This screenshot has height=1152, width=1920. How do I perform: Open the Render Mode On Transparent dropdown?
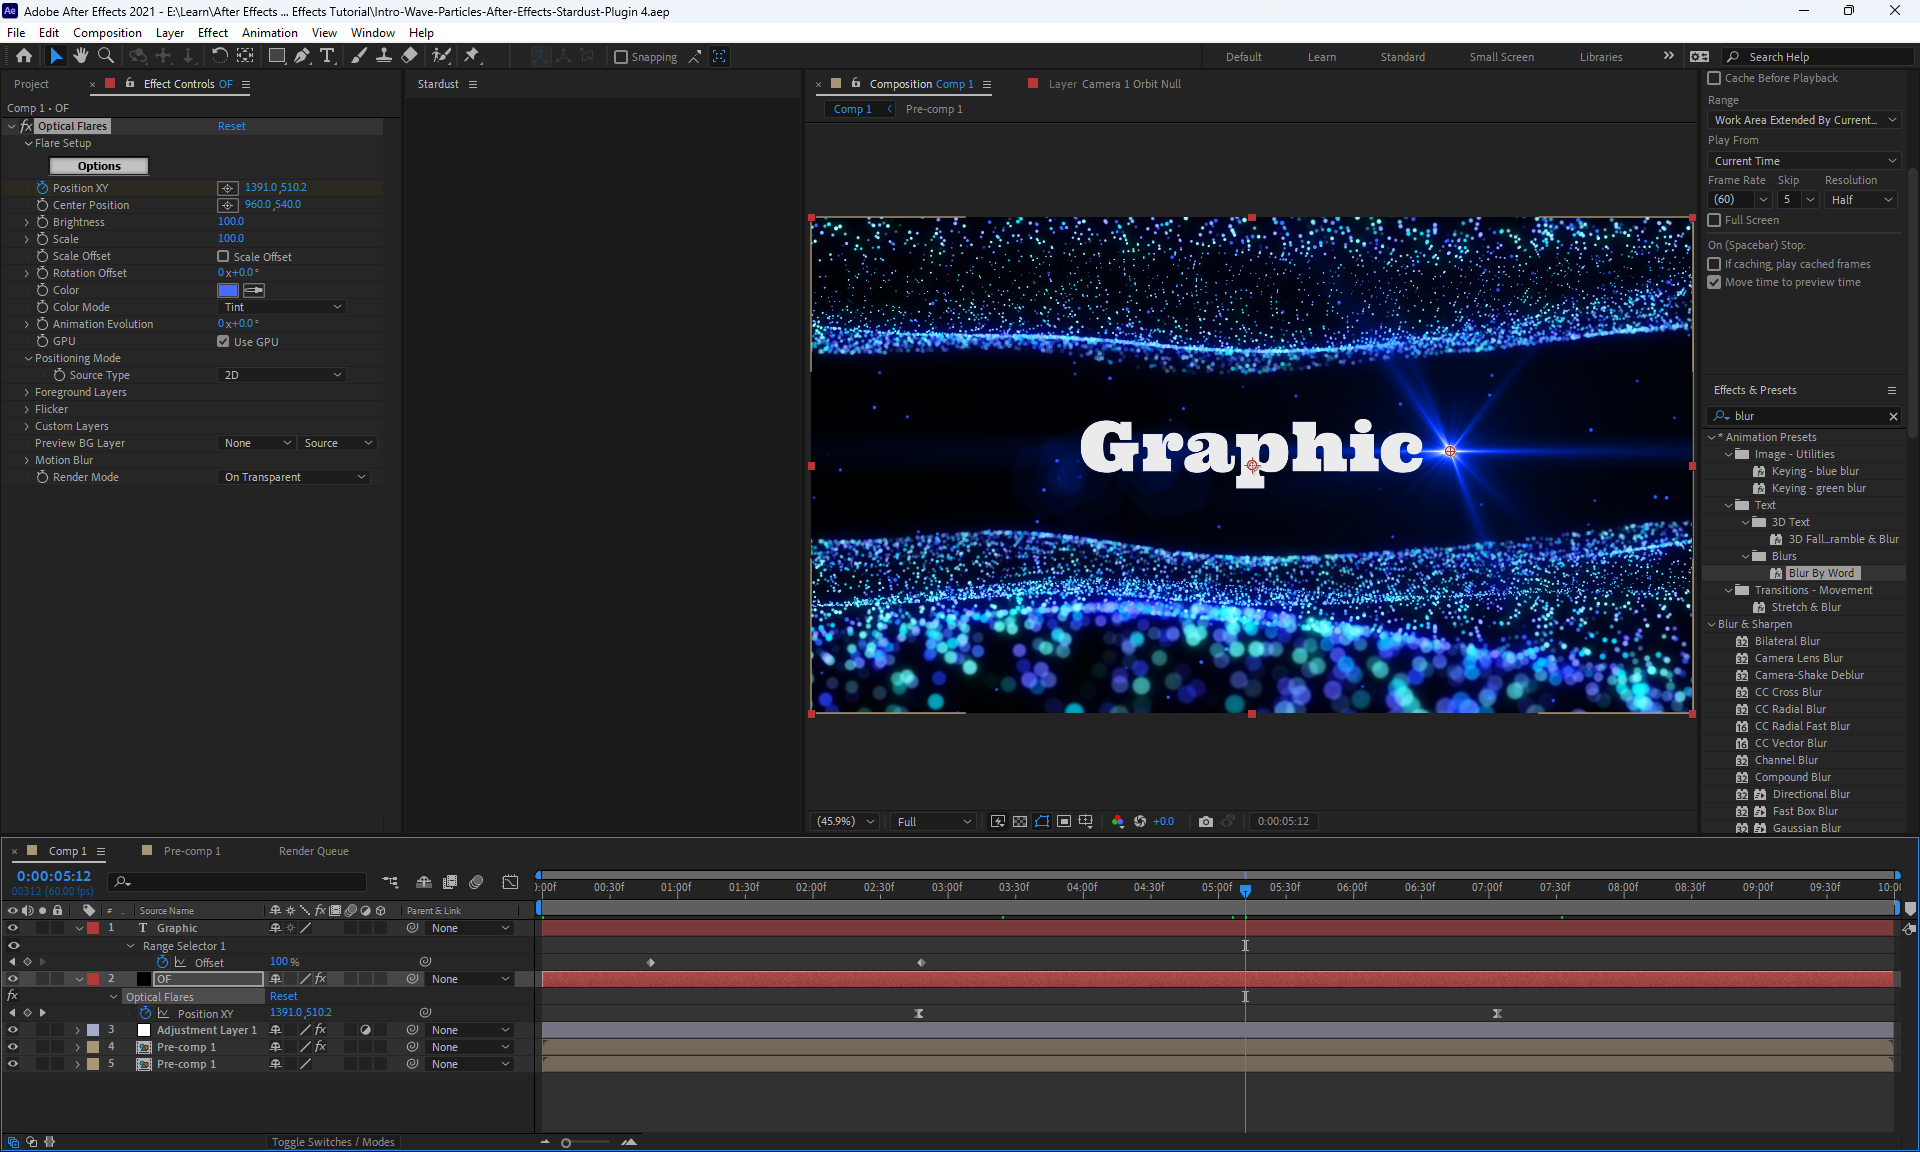[x=294, y=477]
